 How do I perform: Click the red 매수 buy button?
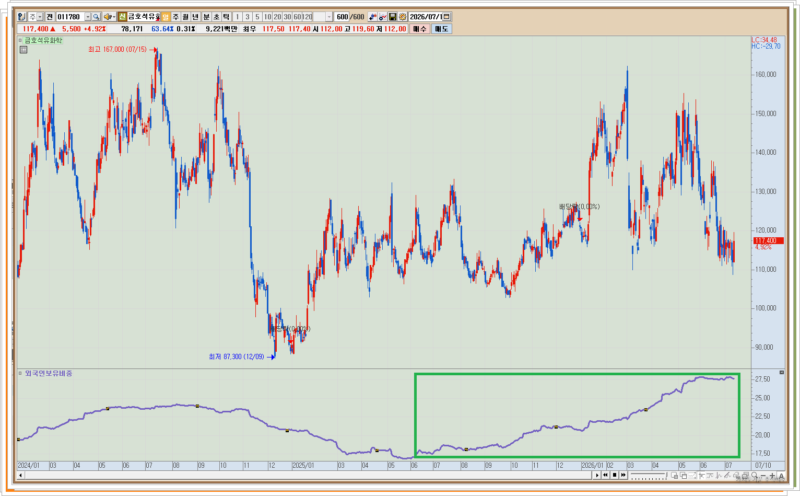click(x=419, y=29)
